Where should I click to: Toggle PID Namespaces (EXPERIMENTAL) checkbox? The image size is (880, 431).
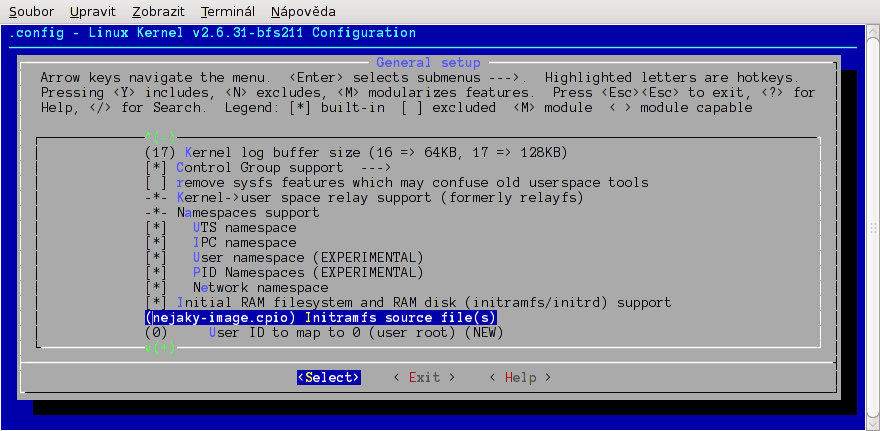pyautogui.click(x=156, y=273)
